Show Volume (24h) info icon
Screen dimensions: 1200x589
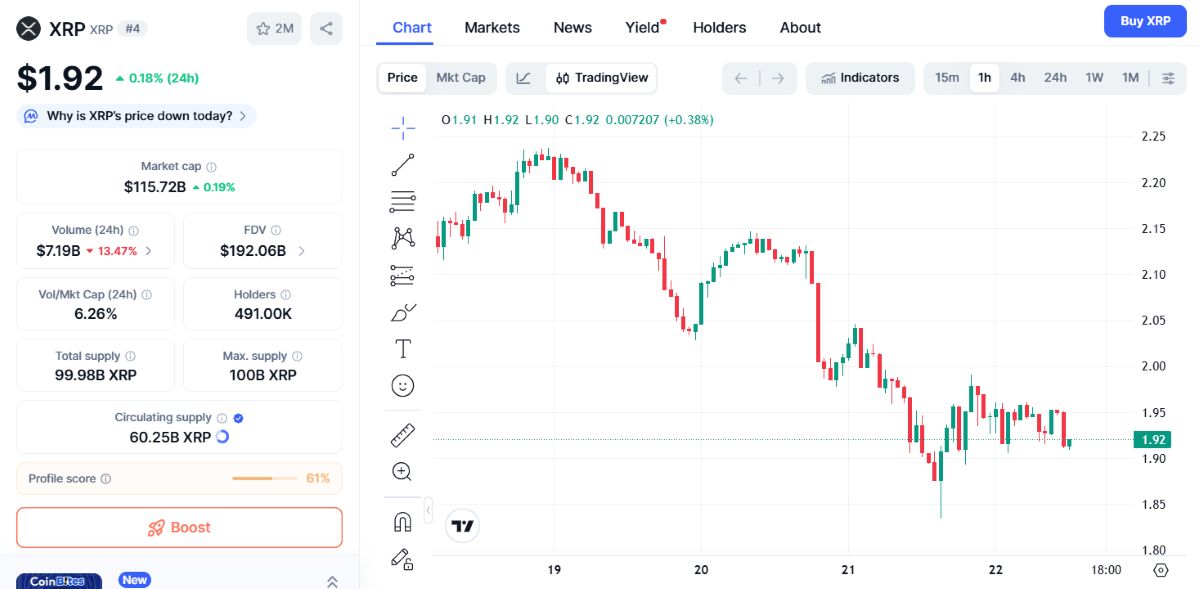click(134, 230)
